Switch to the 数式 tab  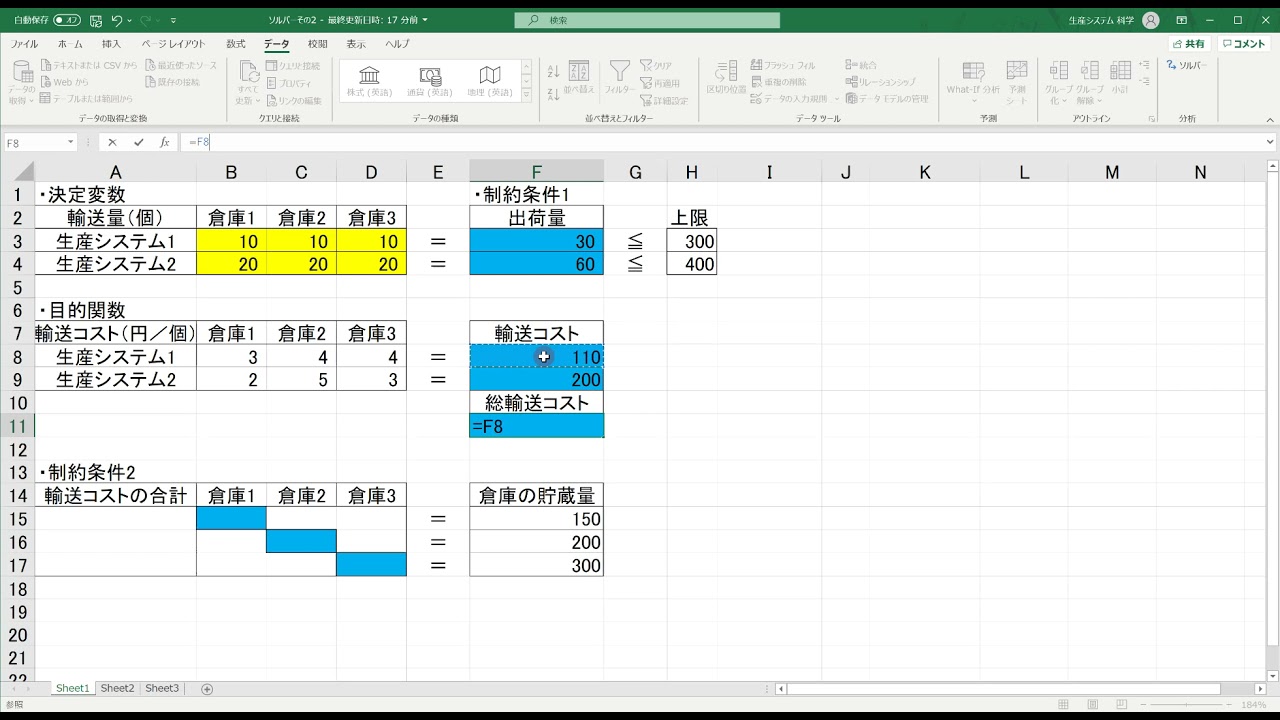click(x=236, y=44)
